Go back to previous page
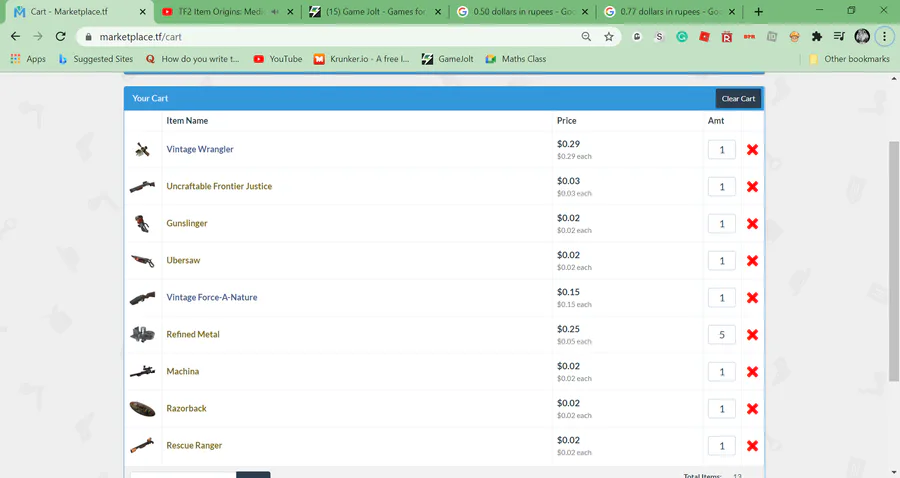900x478 pixels. click(x=15, y=37)
